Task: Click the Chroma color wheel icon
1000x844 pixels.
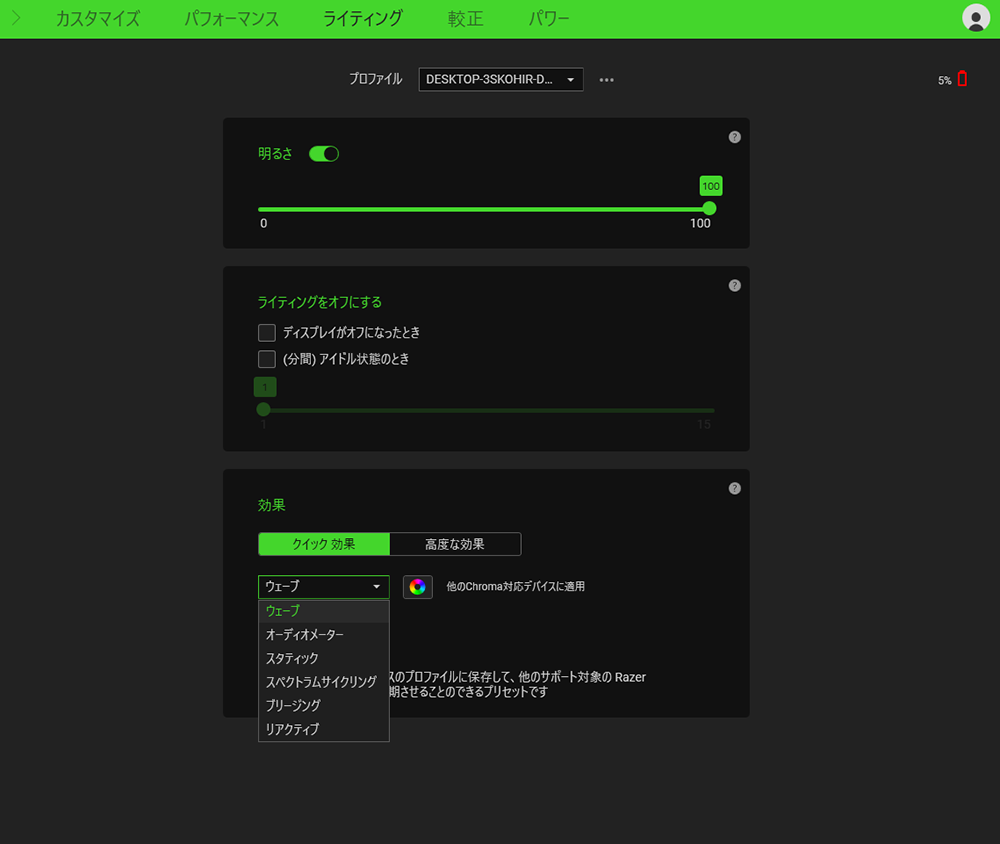Action: [x=418, y=587]
